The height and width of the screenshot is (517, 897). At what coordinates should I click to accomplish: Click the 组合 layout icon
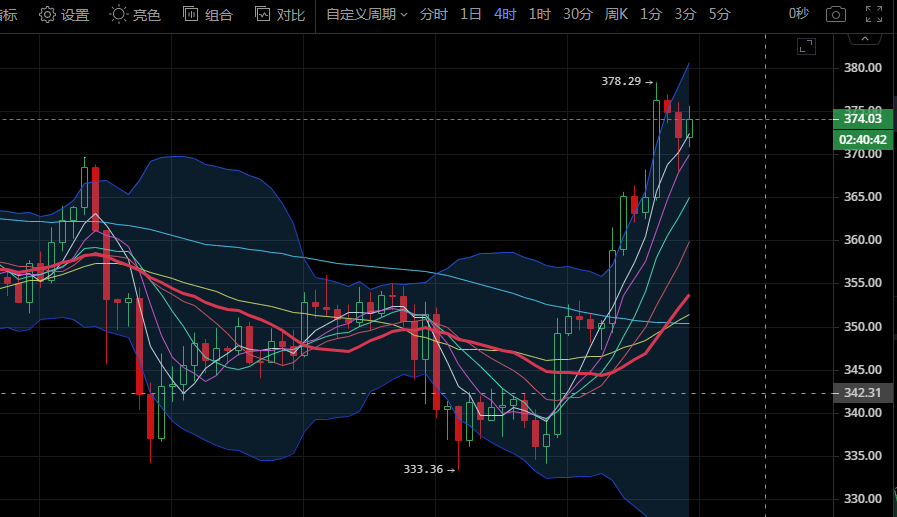208,15
